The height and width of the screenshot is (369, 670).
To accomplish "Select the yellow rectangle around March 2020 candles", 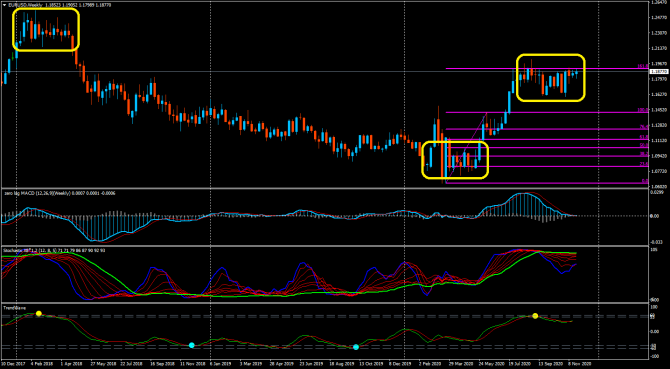I will 455,160.
